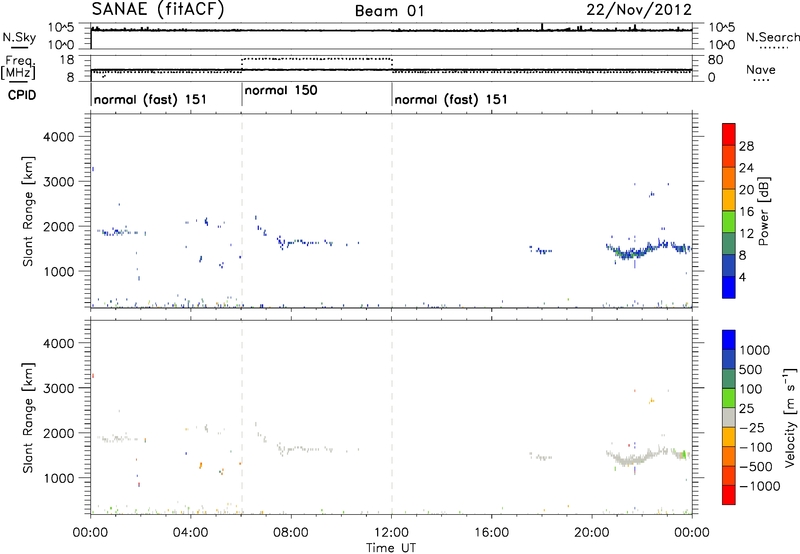Click the dashed 12:00 marker in velocity panel
The image size is (800, 554).
coord(392,418)
